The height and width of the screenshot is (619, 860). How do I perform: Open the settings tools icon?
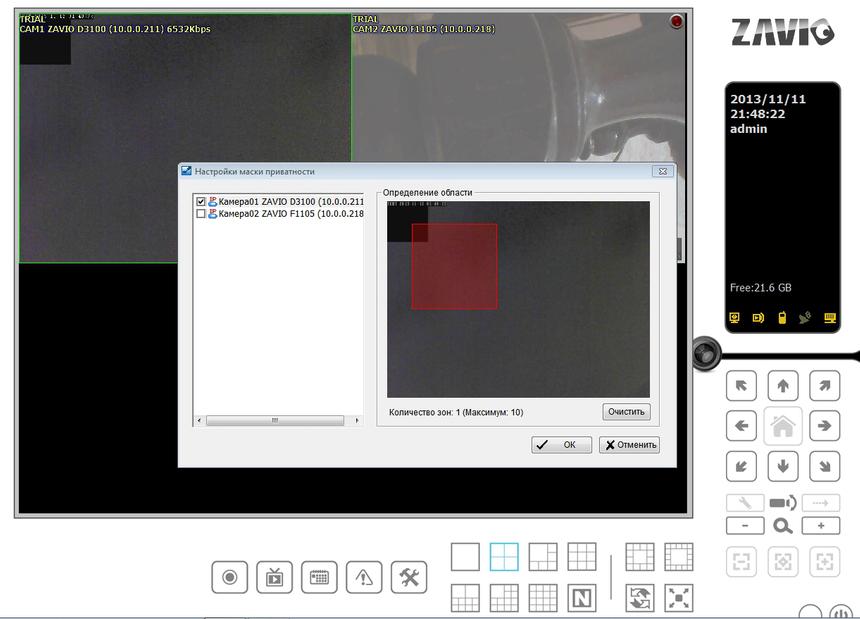(x=409, y=577)
